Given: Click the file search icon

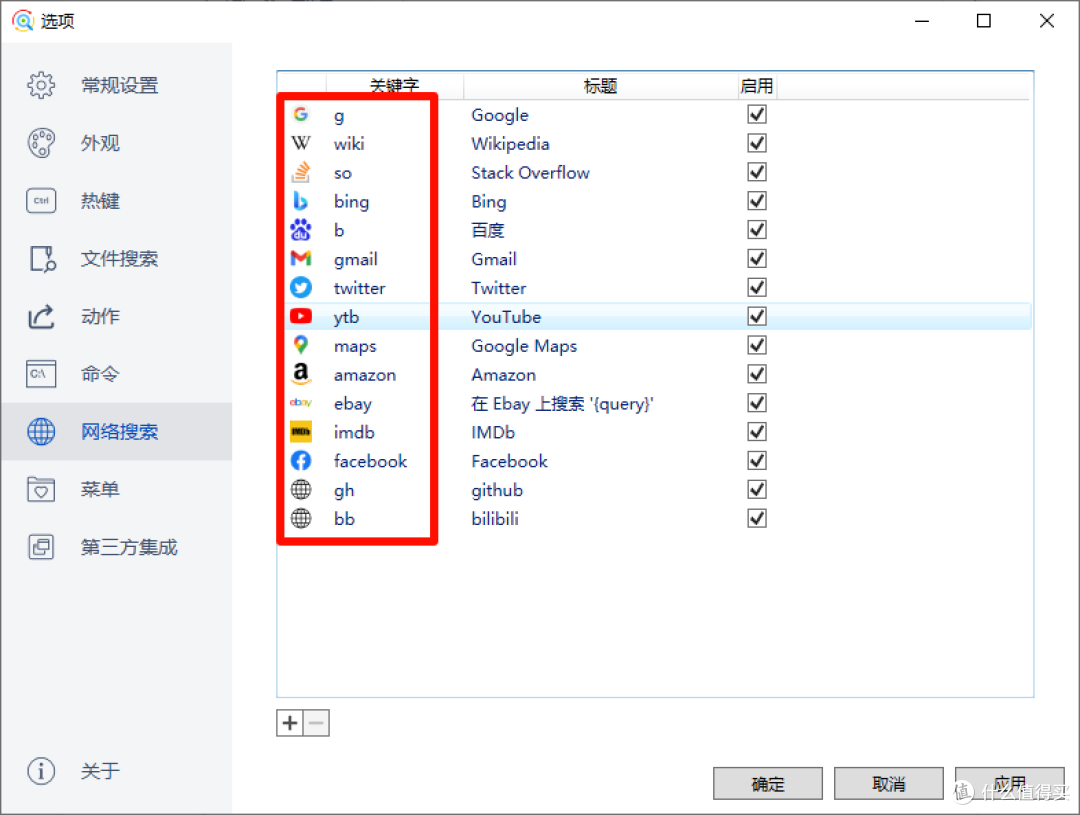Looking at the screenshot, I should click(x=43, y=259).
